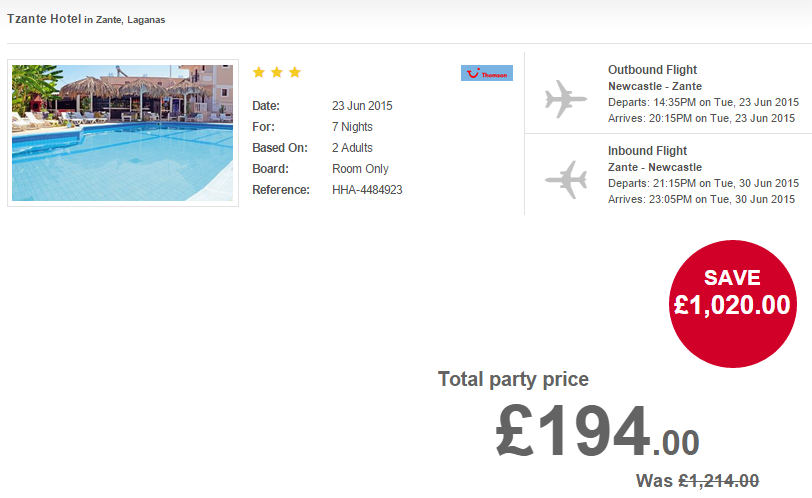Image resolution: width=812 pixels, height=498 pixels.
Task: Select the Outbound Flight heading
Action: [652, 70]
